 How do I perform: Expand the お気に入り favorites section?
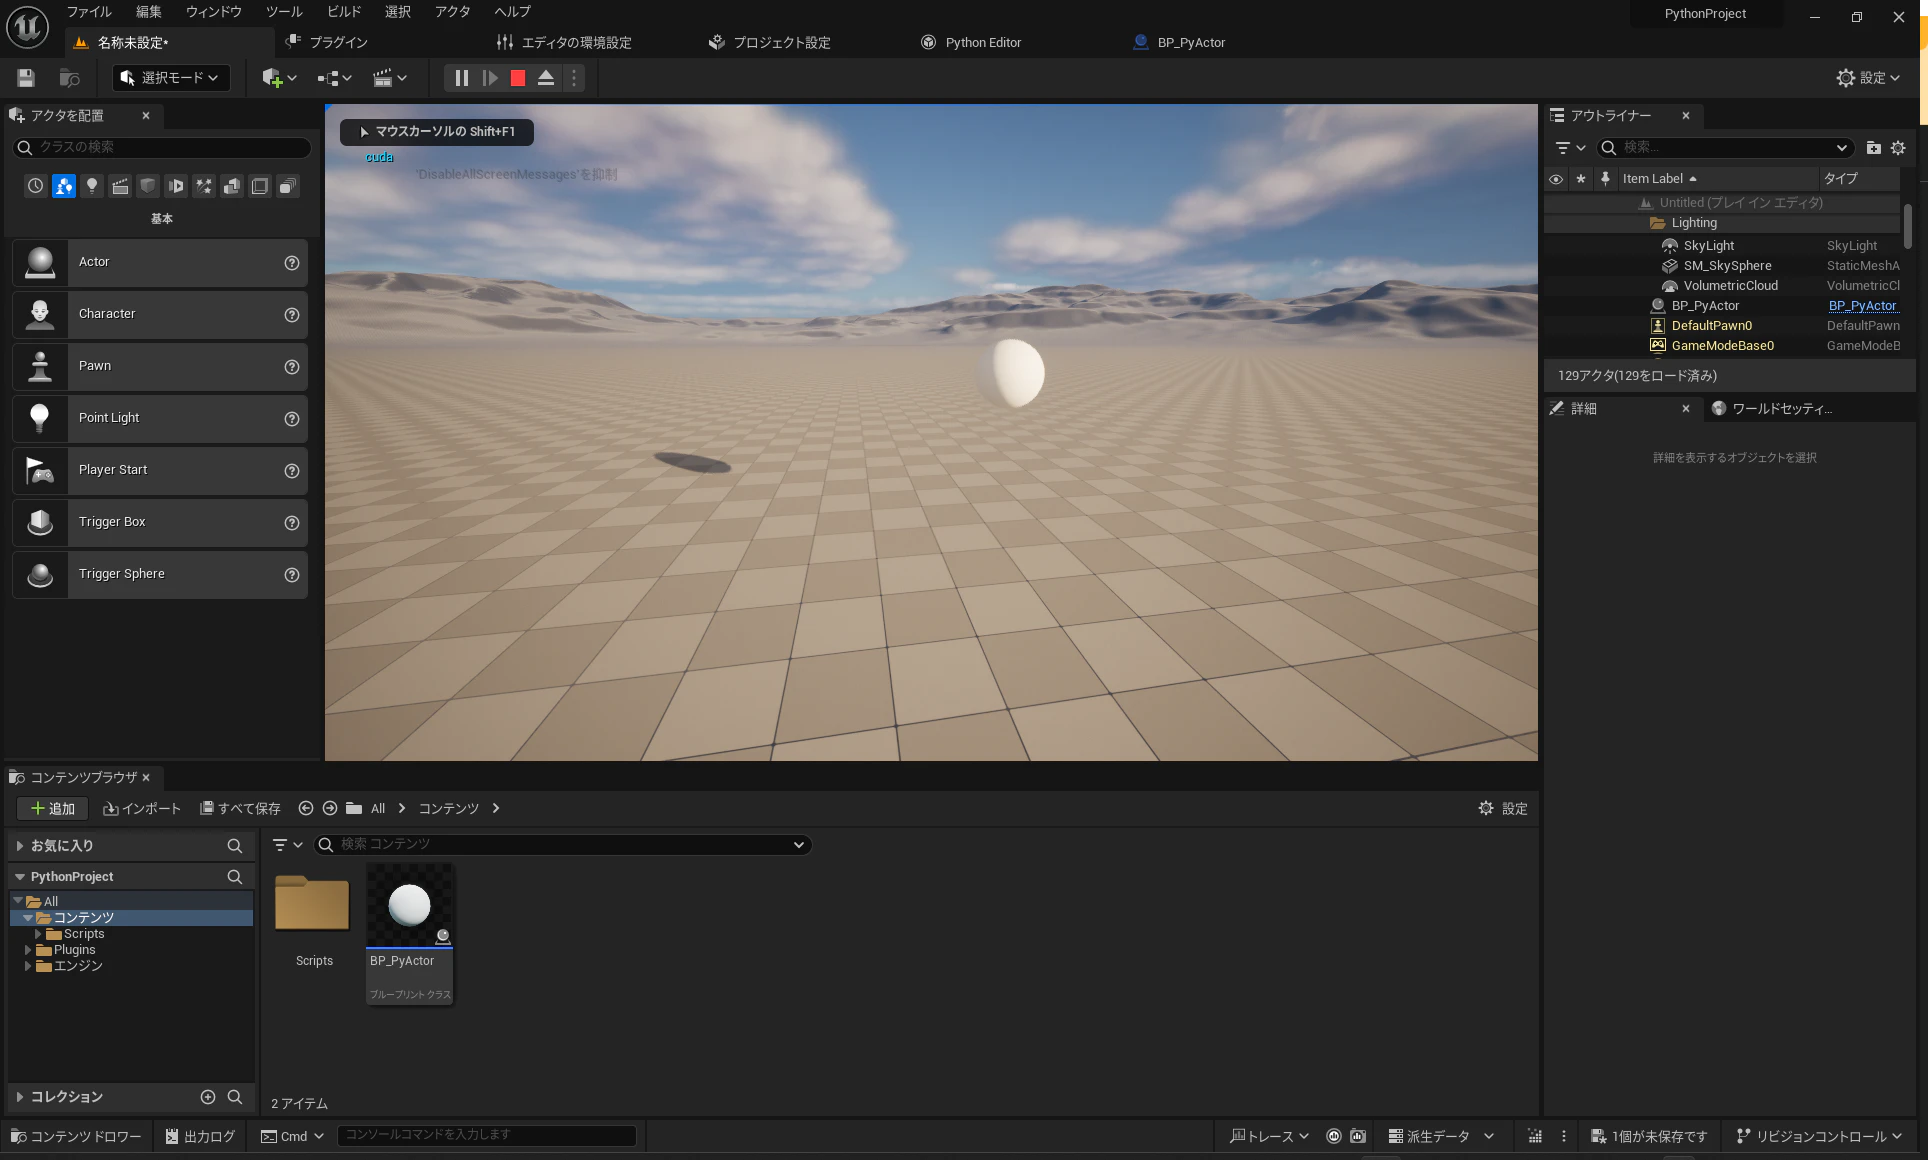pos(19,846)
